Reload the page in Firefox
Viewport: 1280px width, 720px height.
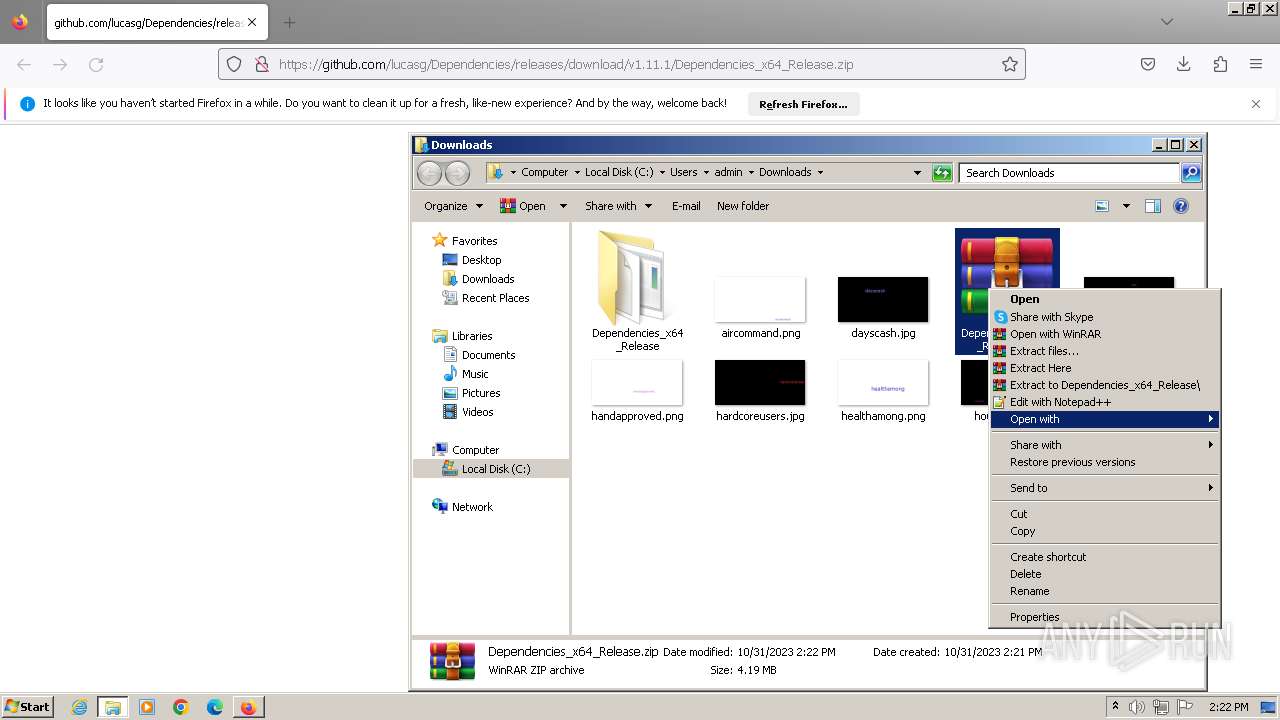[x=96, y=64]
